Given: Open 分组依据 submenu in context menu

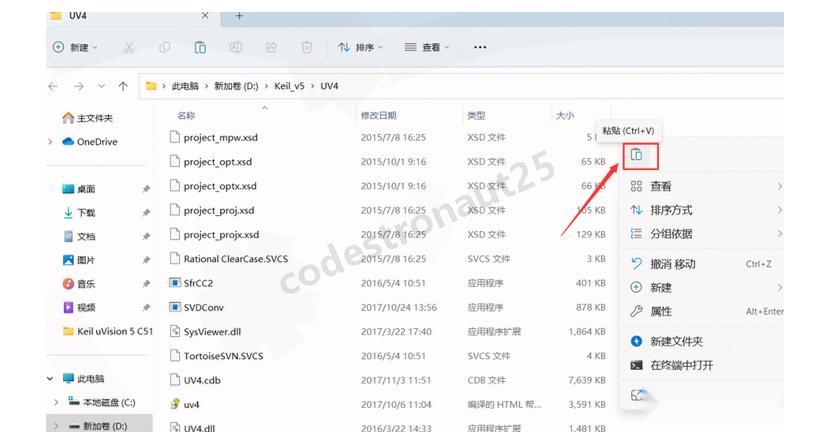Looking at the screenshot, I should click(704, 234).
